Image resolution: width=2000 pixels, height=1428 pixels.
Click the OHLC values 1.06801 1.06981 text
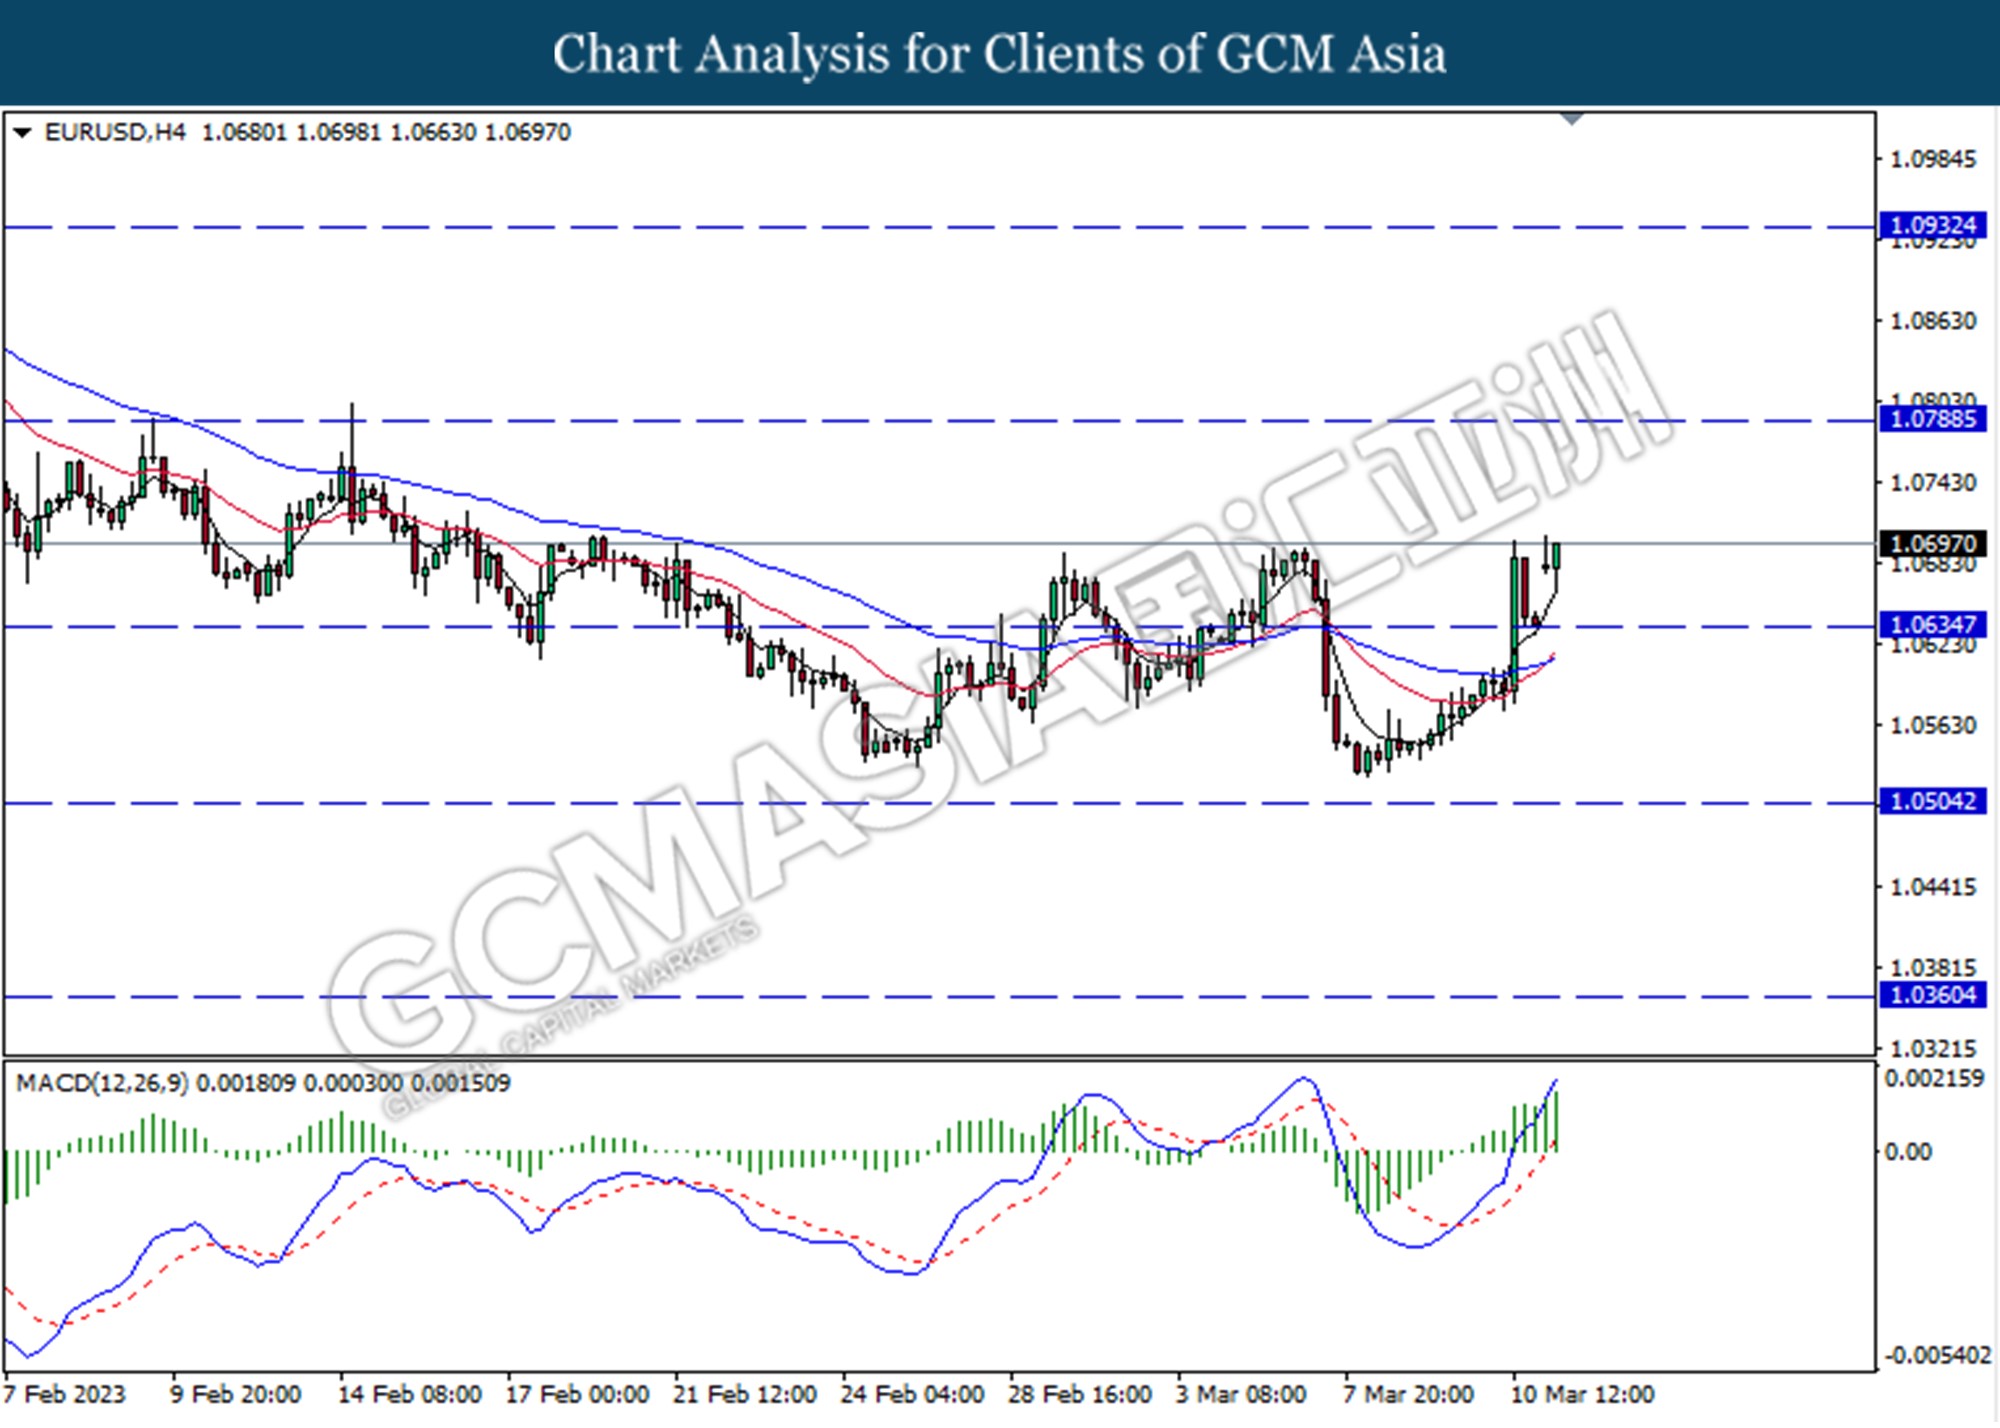[x=292, y=133]
